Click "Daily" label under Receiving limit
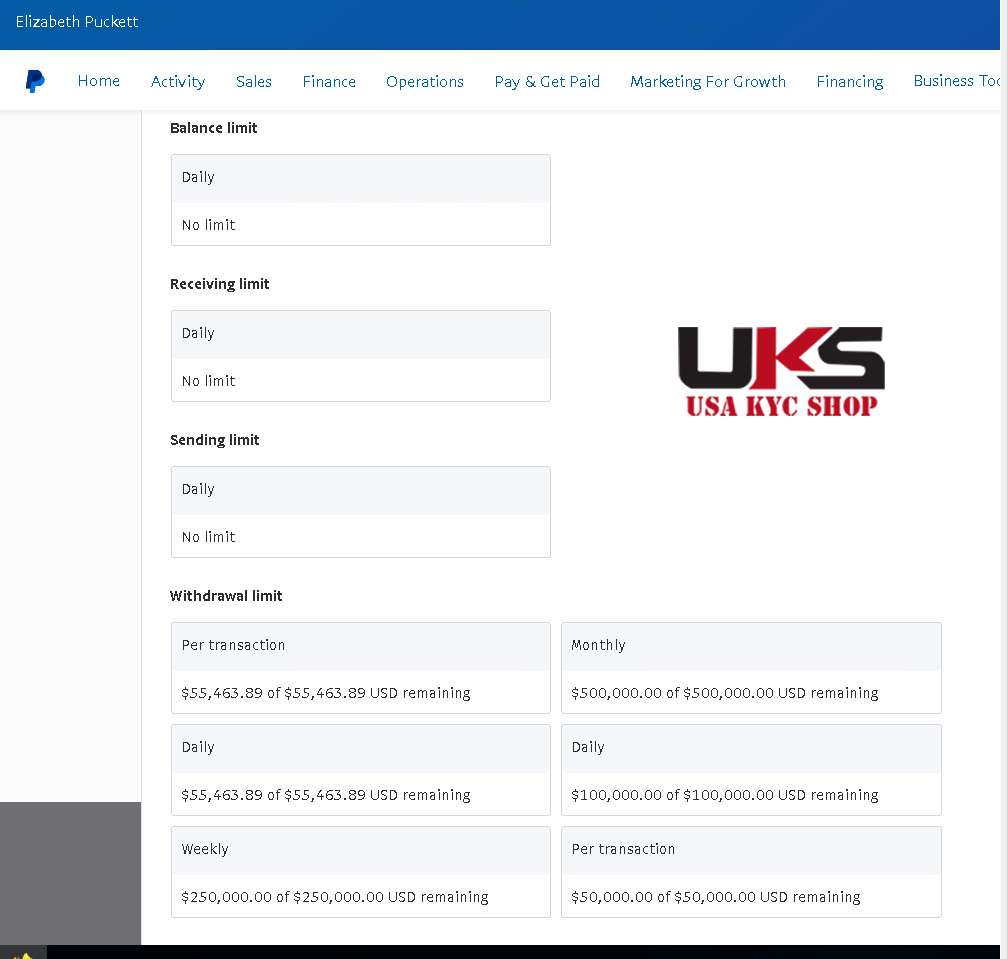 click(198, 333)
